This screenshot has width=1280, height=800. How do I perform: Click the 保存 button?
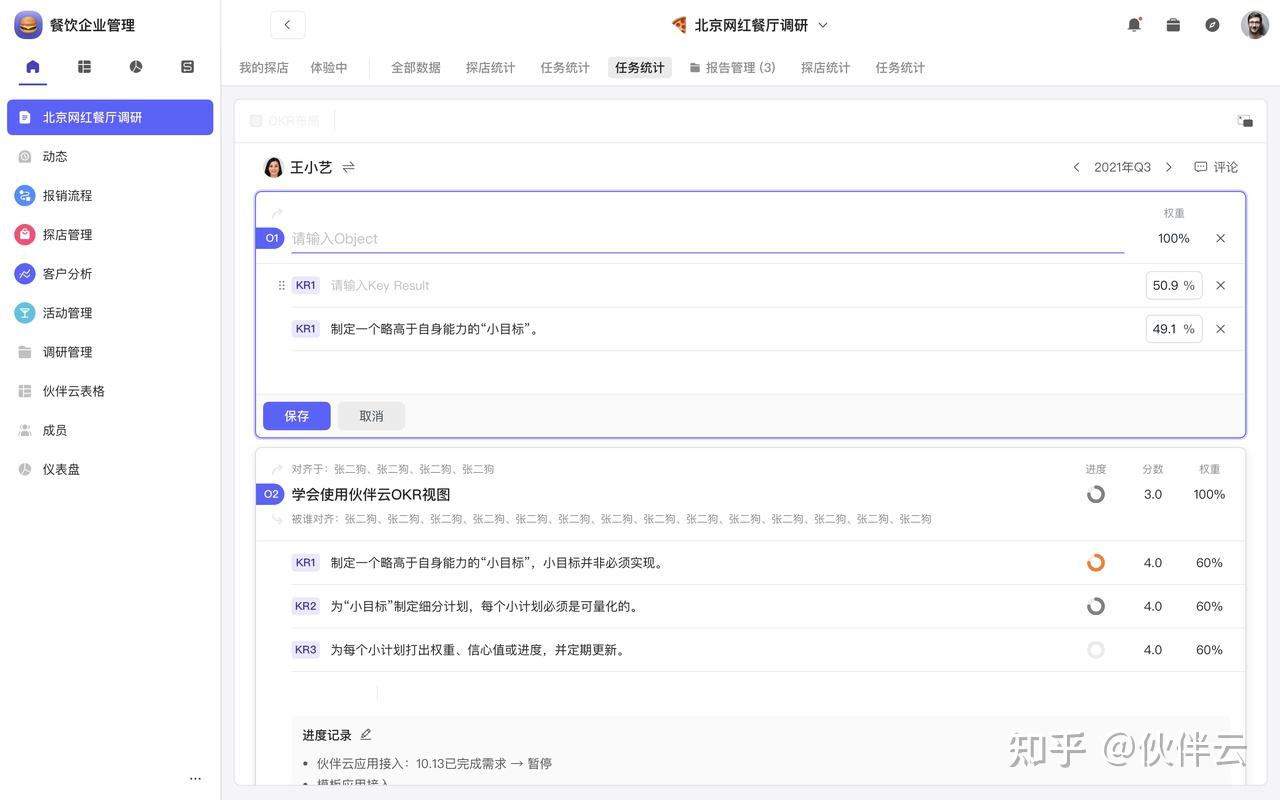click(297, 416)
